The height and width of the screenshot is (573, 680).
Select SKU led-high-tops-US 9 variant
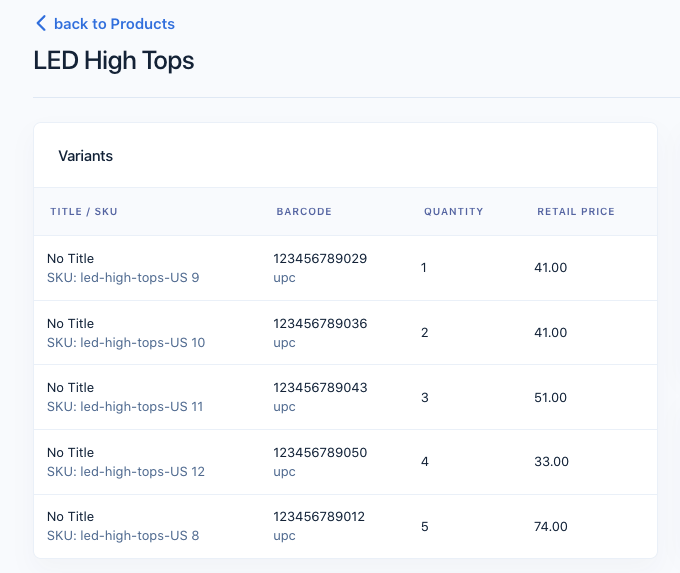pos(123,278)
